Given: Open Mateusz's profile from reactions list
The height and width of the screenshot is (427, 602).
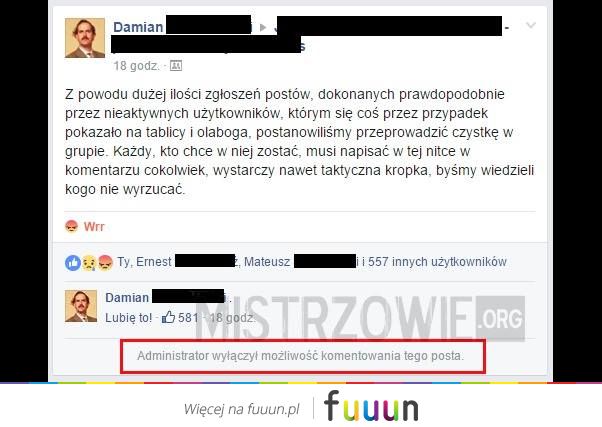Looking at the screenshot, I should 267,261.
